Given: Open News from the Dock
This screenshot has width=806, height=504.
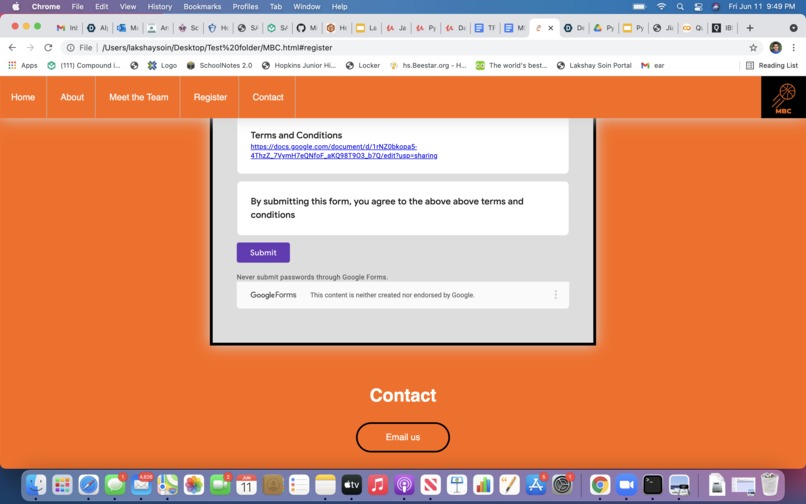Looking at the screenshot, I should tap(430, 484).
